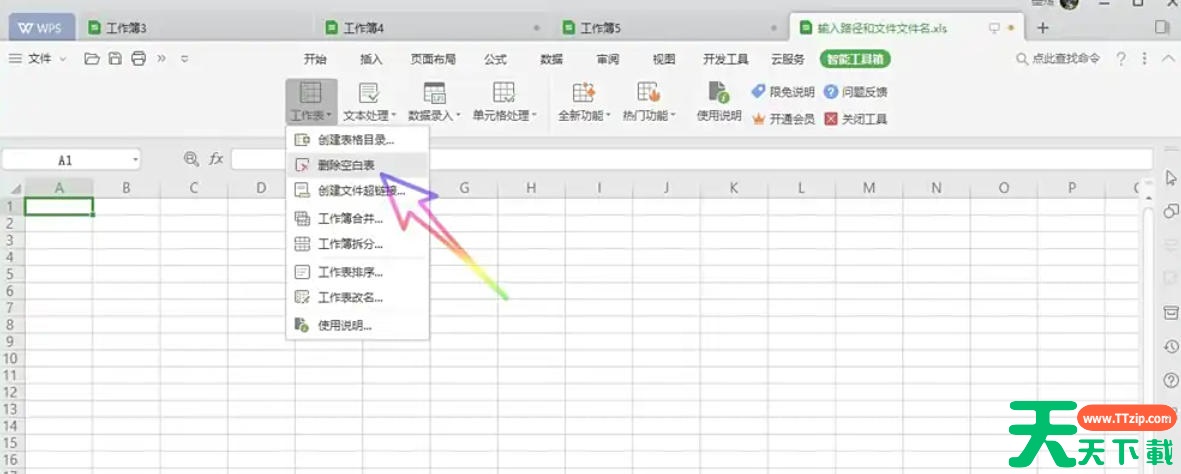Image resolution: width=1181 pixels, height=474 pixels.
Task: Select 工作表改名 menu item
Action: pos(357,298)
